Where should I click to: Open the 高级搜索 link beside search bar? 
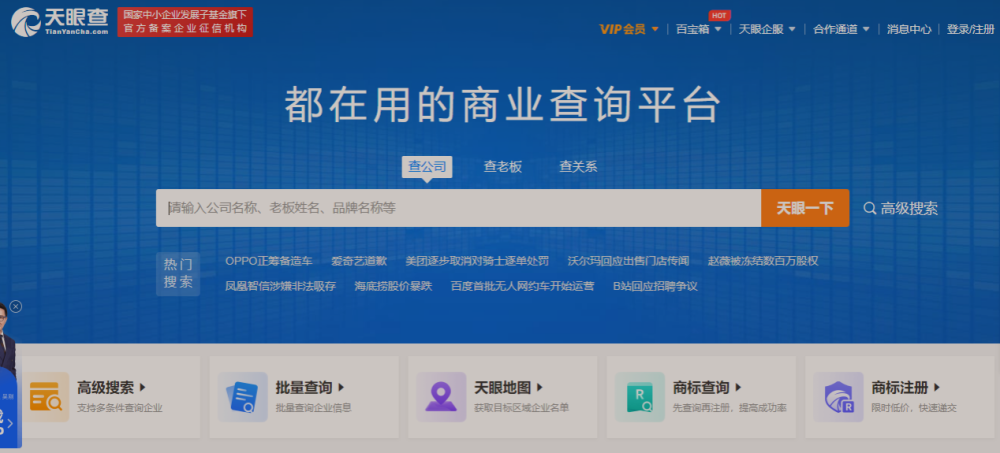[909, 208]
